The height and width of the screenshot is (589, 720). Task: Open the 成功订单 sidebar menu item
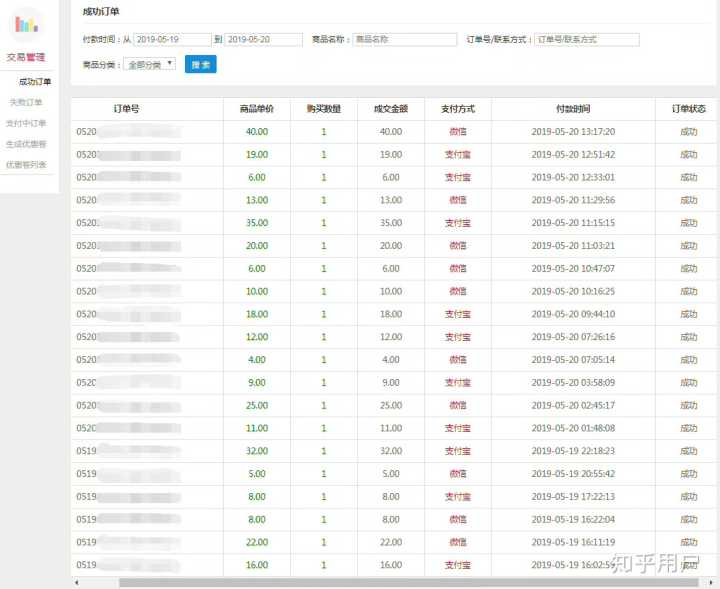click(35, 82)
